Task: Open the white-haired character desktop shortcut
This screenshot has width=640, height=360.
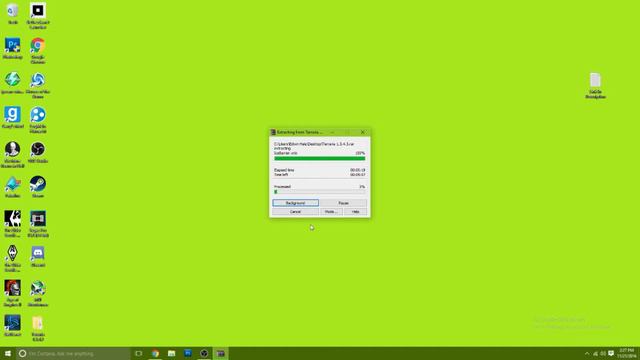Action: click(13, 155)
